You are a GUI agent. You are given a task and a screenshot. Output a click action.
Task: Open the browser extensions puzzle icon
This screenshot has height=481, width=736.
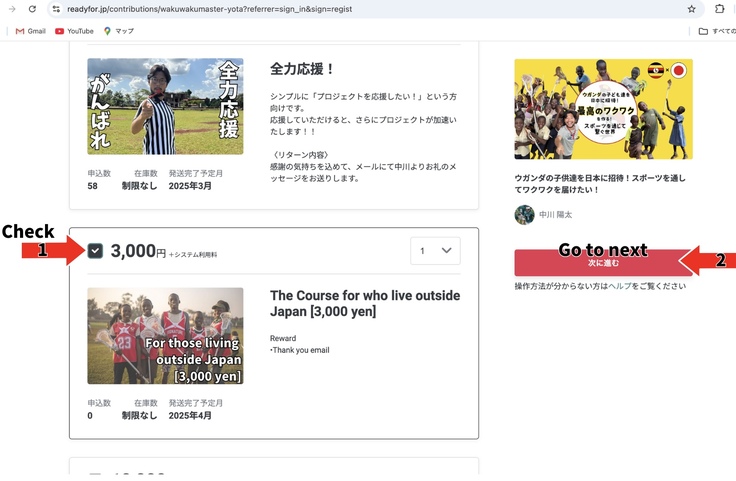(719, 9)
